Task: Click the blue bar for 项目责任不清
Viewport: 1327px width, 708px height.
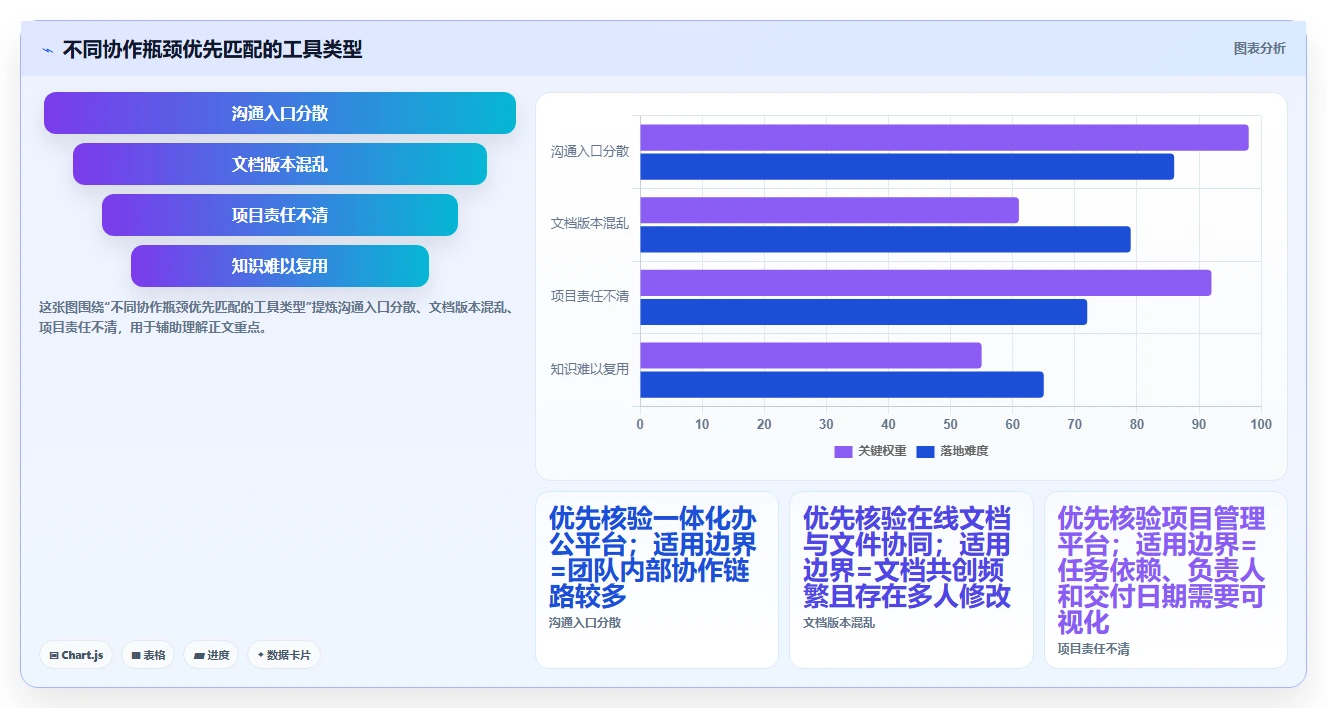Action: pyautogui.click(x=863, y=312)
